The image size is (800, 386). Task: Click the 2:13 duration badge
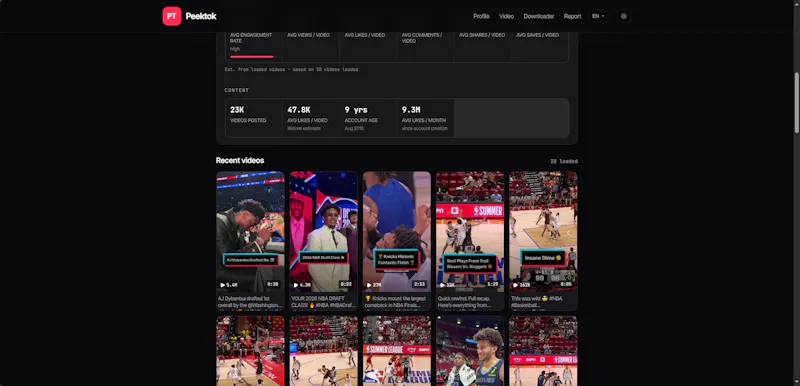[419, 285]
